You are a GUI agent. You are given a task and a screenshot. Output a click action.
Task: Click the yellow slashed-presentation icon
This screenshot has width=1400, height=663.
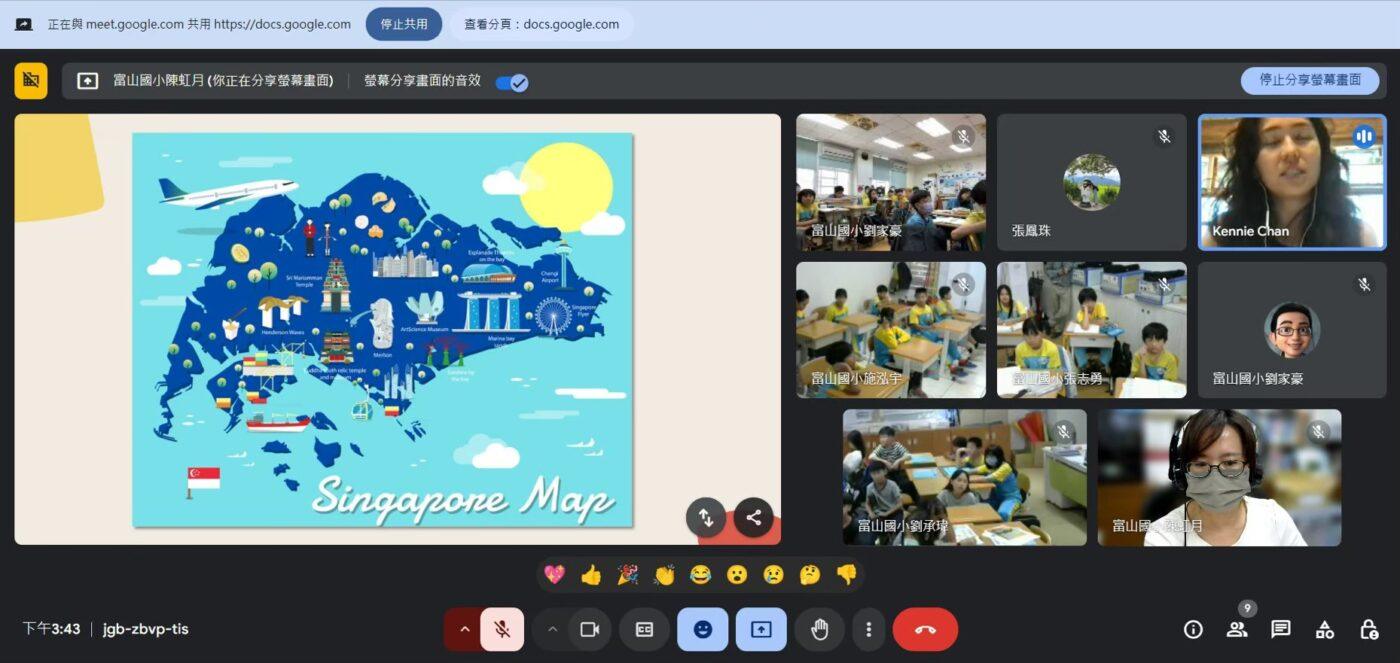pyautogui.click(x=31, y=81)
